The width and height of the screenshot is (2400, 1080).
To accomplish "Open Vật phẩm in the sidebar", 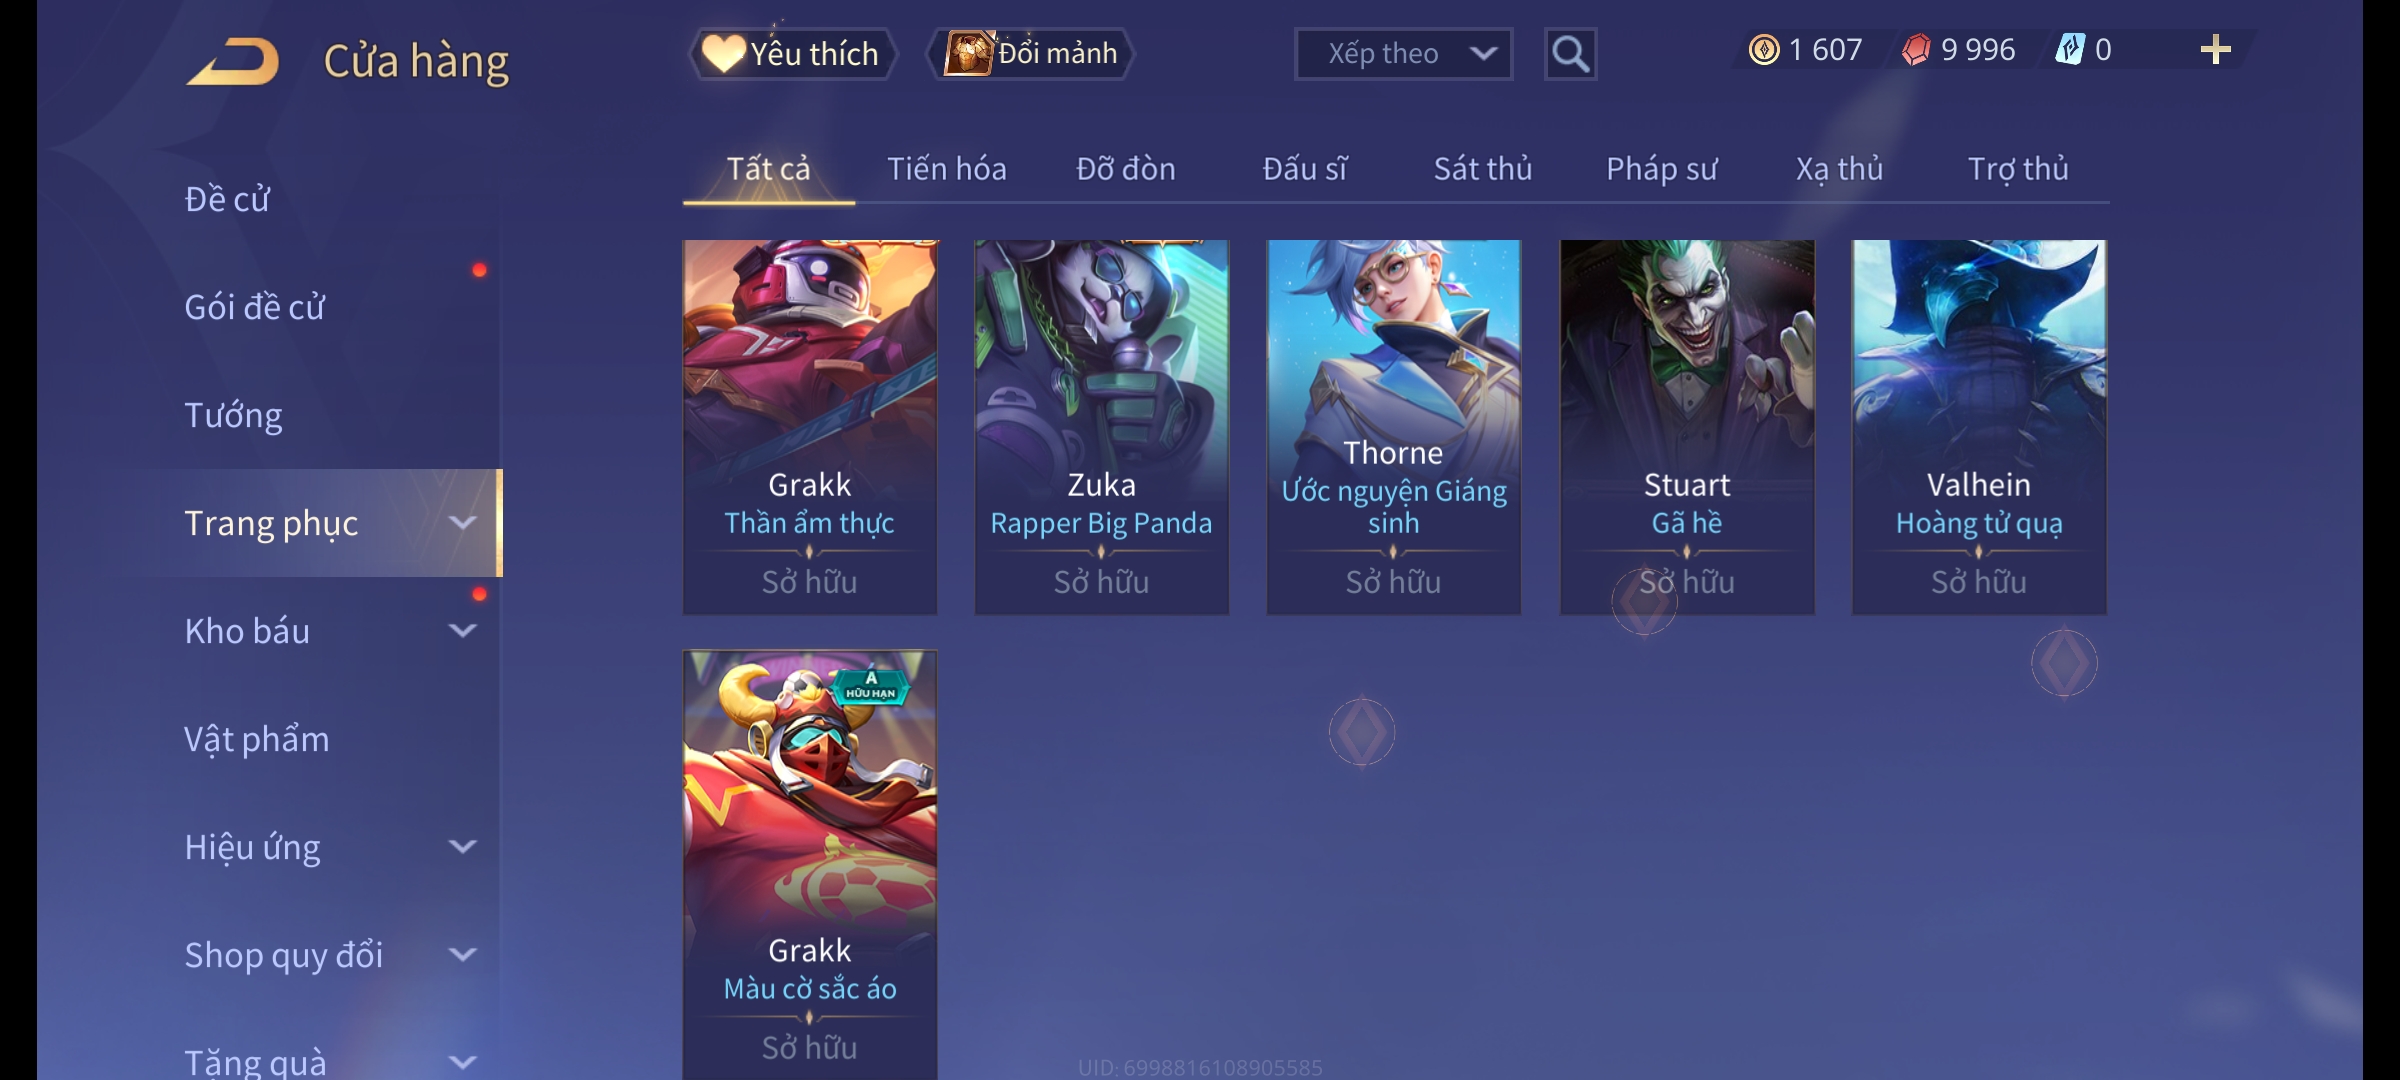I will pos(256,739).
